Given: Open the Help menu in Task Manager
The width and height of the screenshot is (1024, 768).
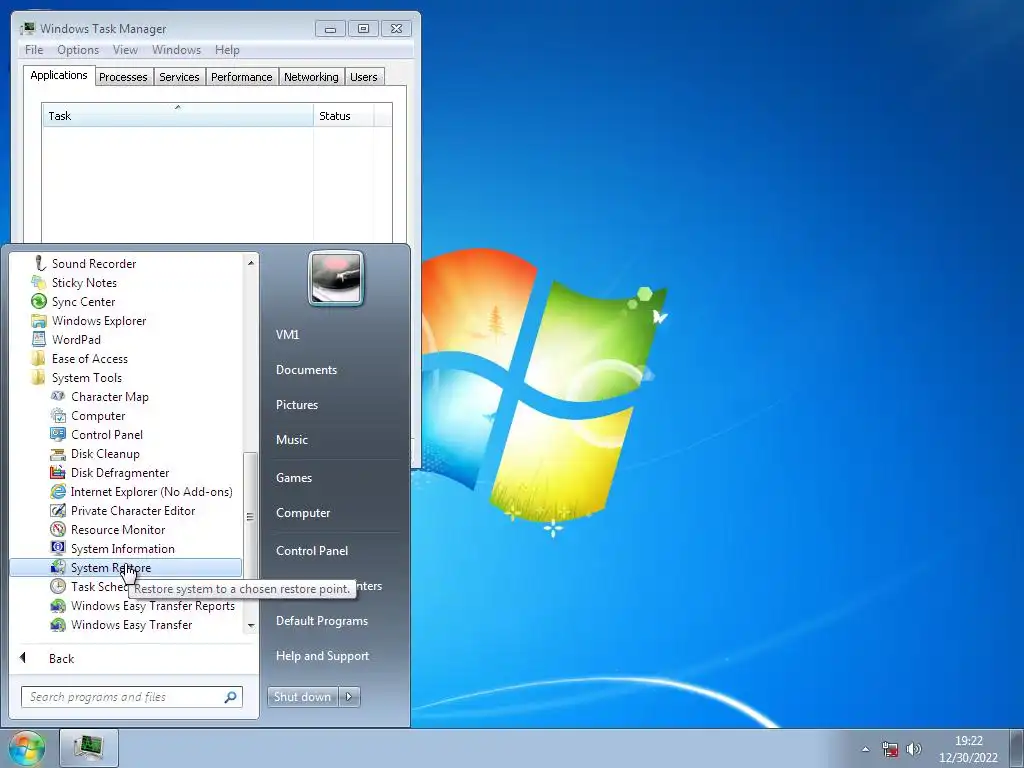Looking at the screenshot, I should (227, 50).
